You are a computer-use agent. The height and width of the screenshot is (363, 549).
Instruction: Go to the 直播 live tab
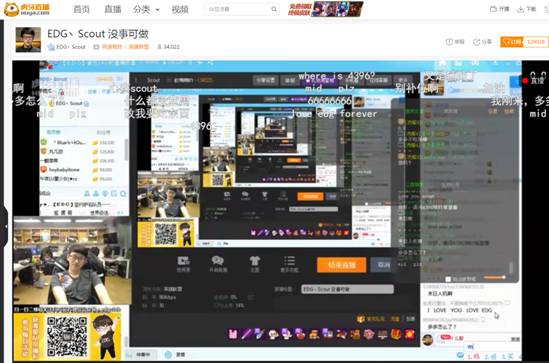113,9
